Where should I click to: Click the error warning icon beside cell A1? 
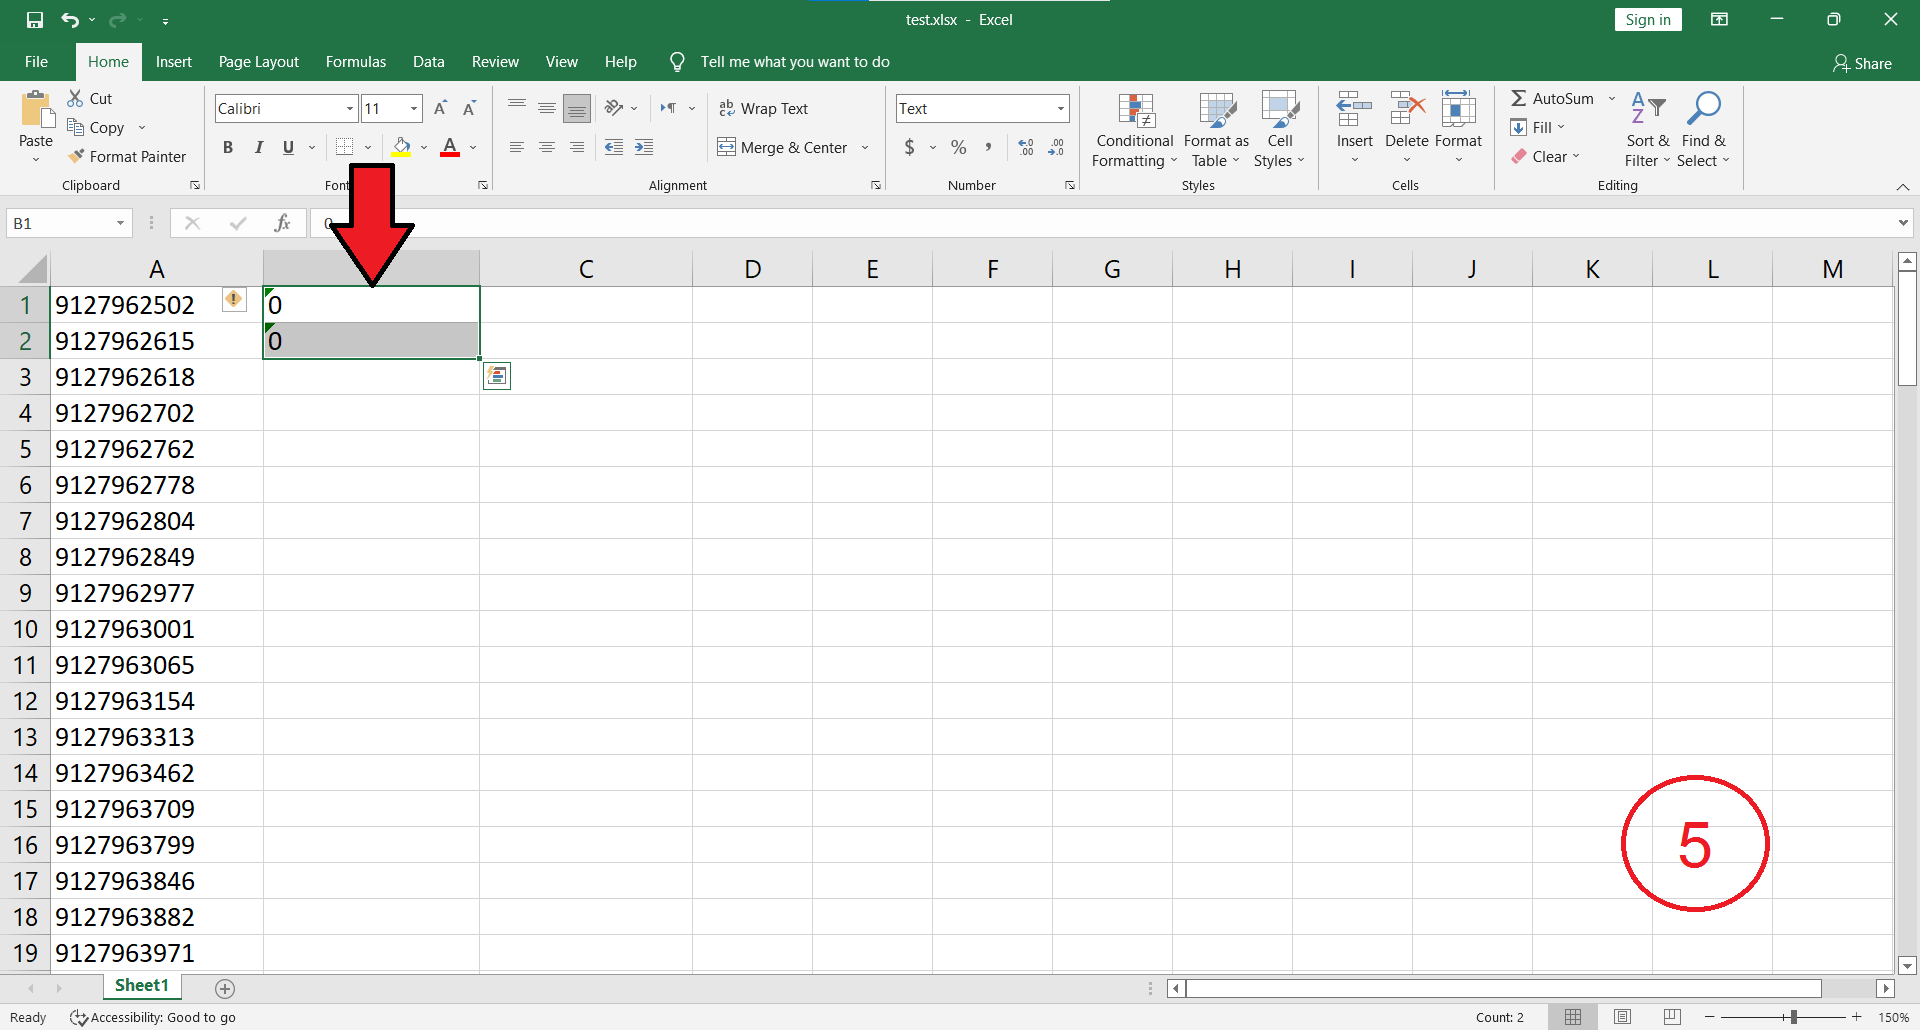(x=233, y=299)
